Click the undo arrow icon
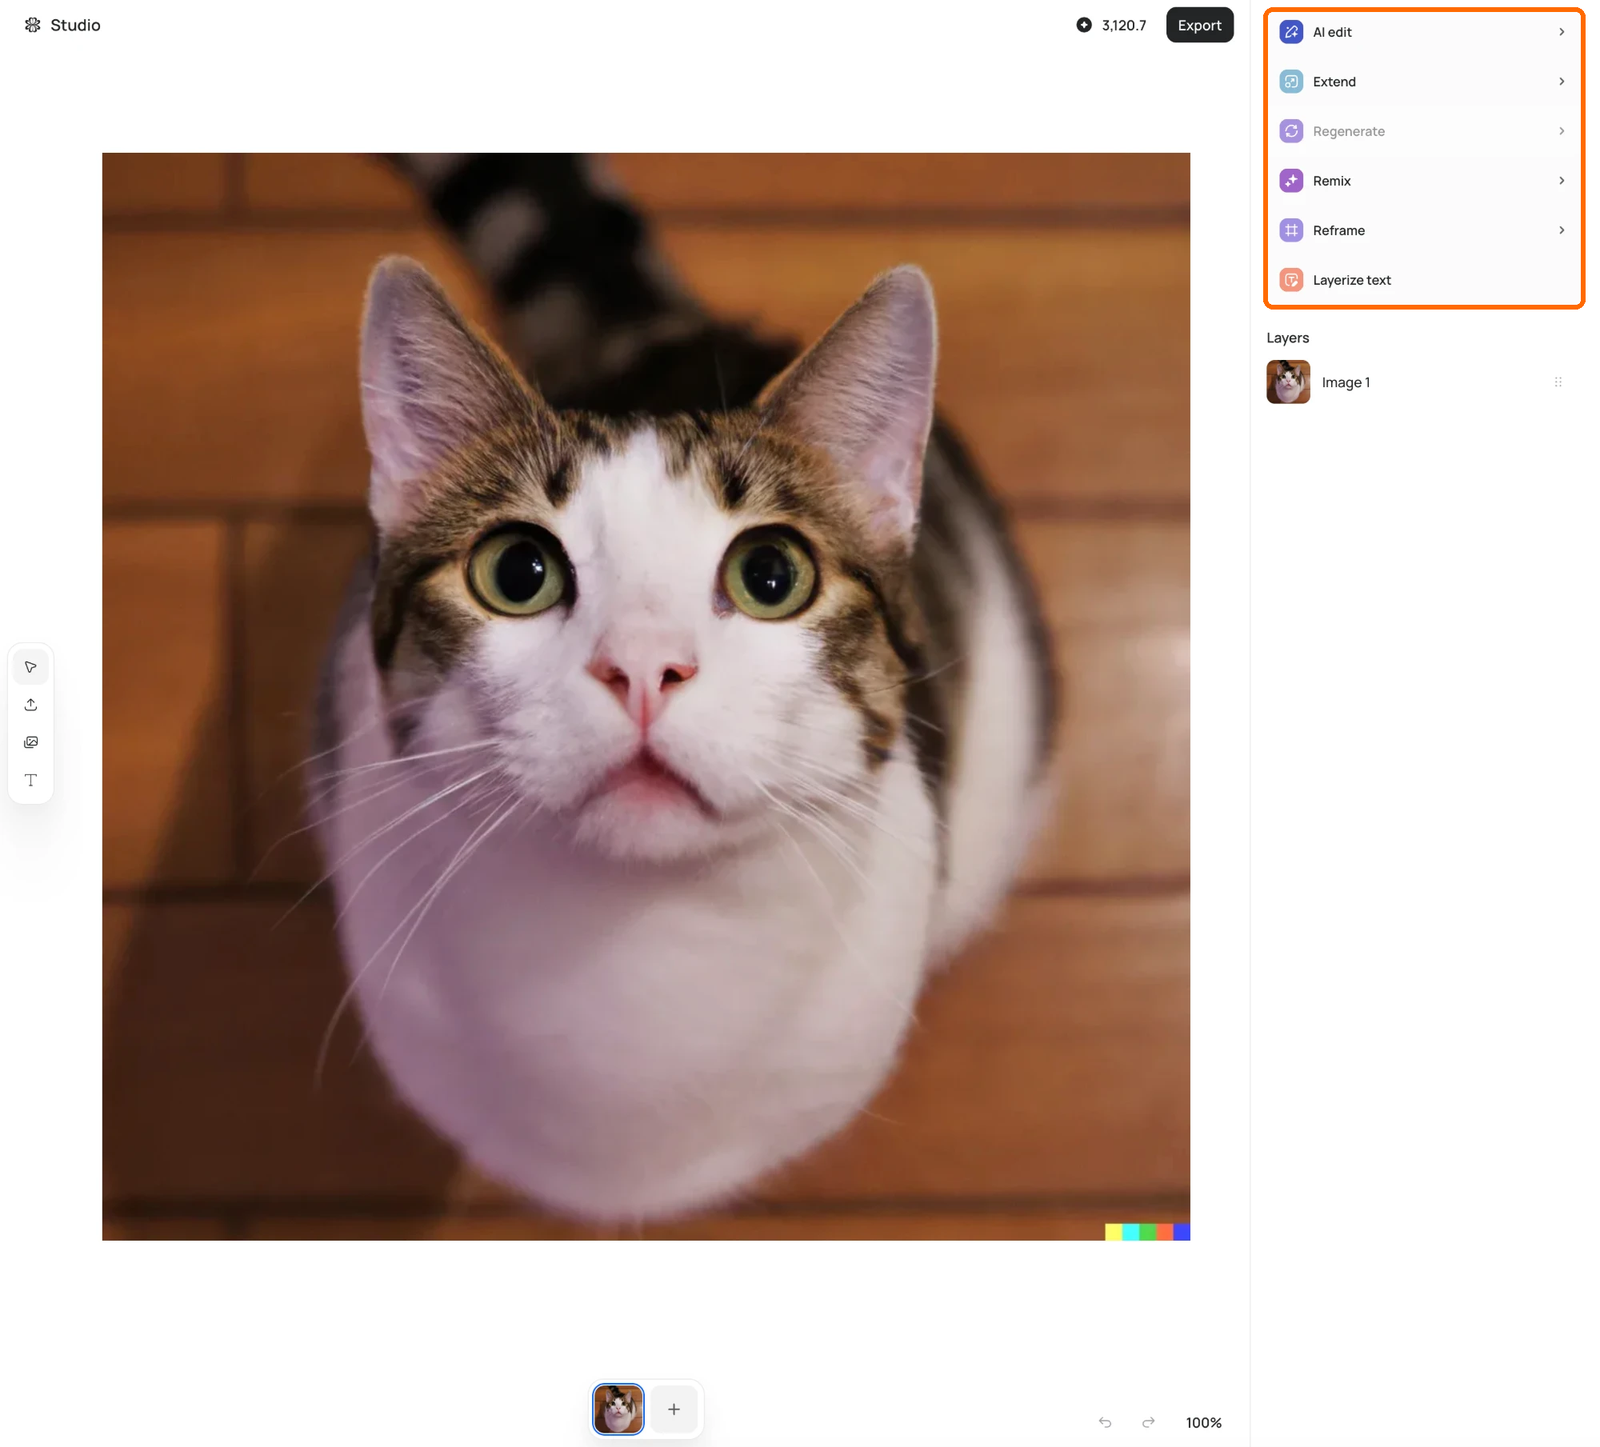Screen dimensions: 1600x1447 click(x=1105, y=1422)
